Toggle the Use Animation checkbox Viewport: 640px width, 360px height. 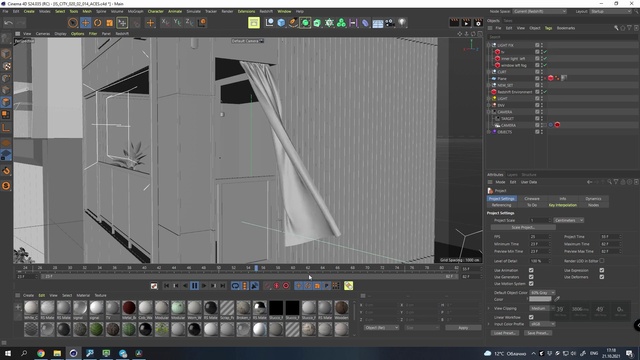click(531, 270)
